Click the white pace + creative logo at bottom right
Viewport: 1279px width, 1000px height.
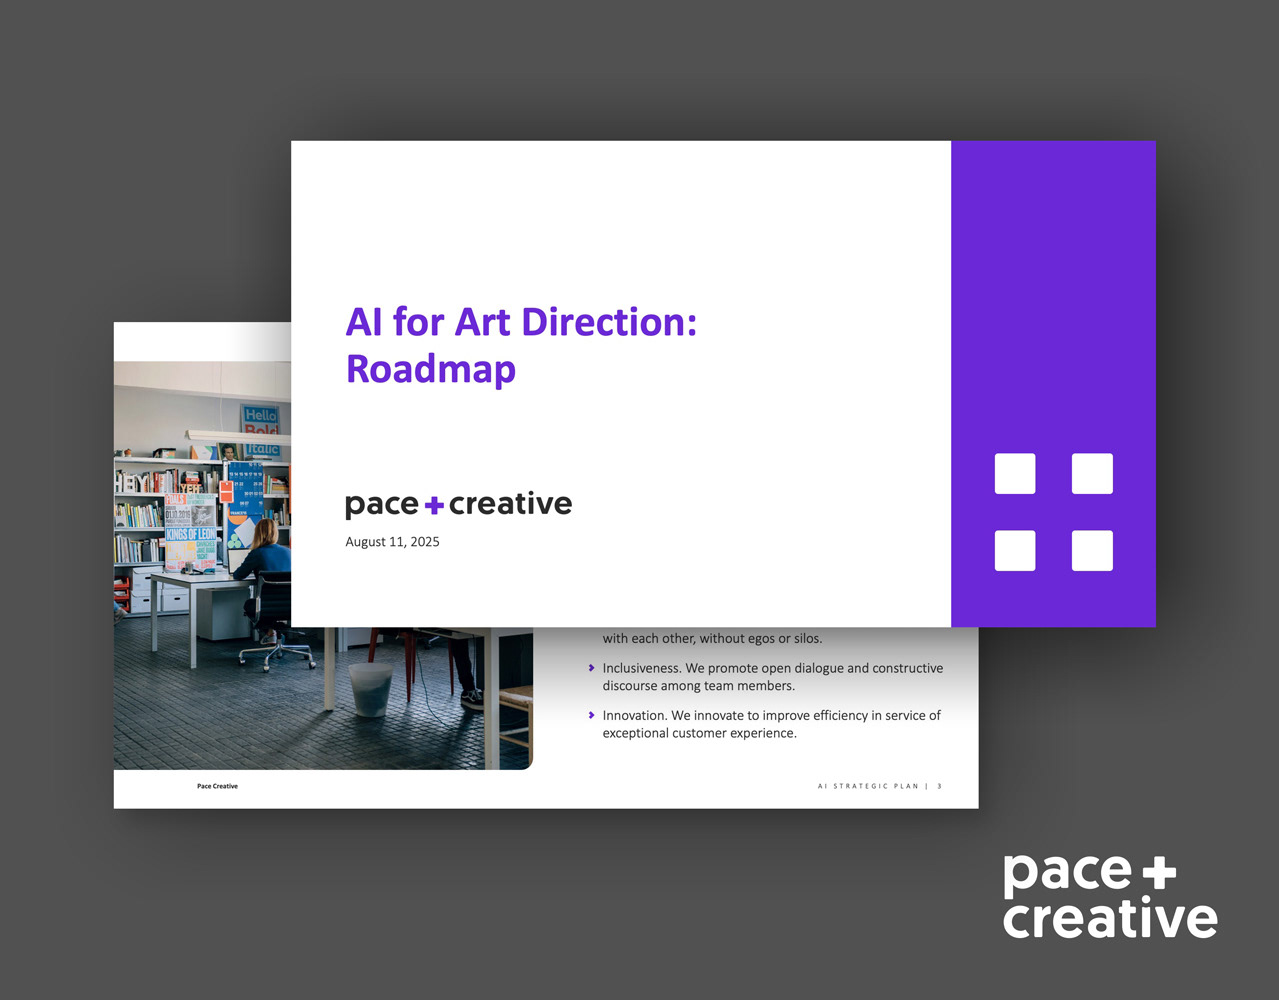pos(1110,896)
